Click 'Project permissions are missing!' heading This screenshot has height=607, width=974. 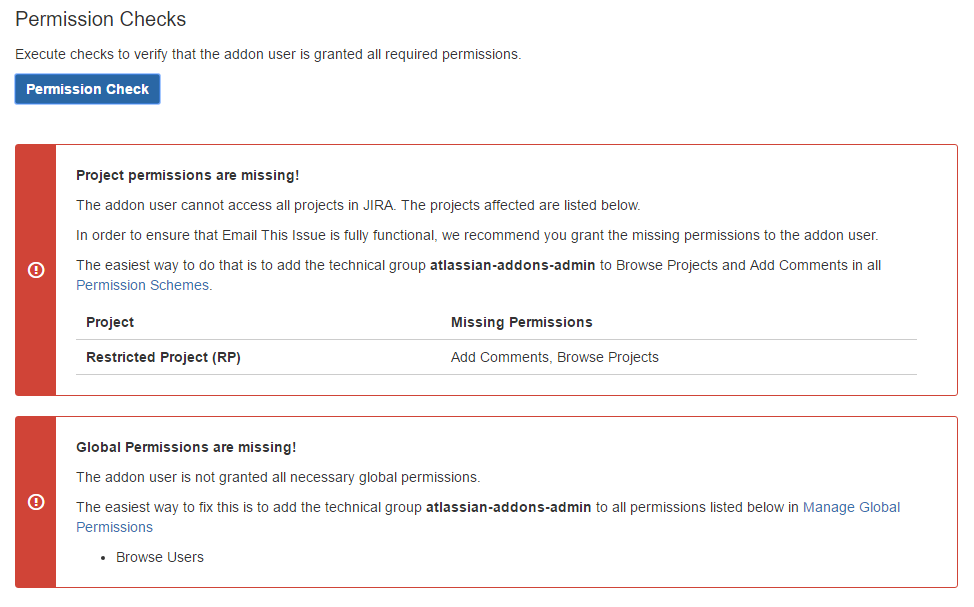188,175
